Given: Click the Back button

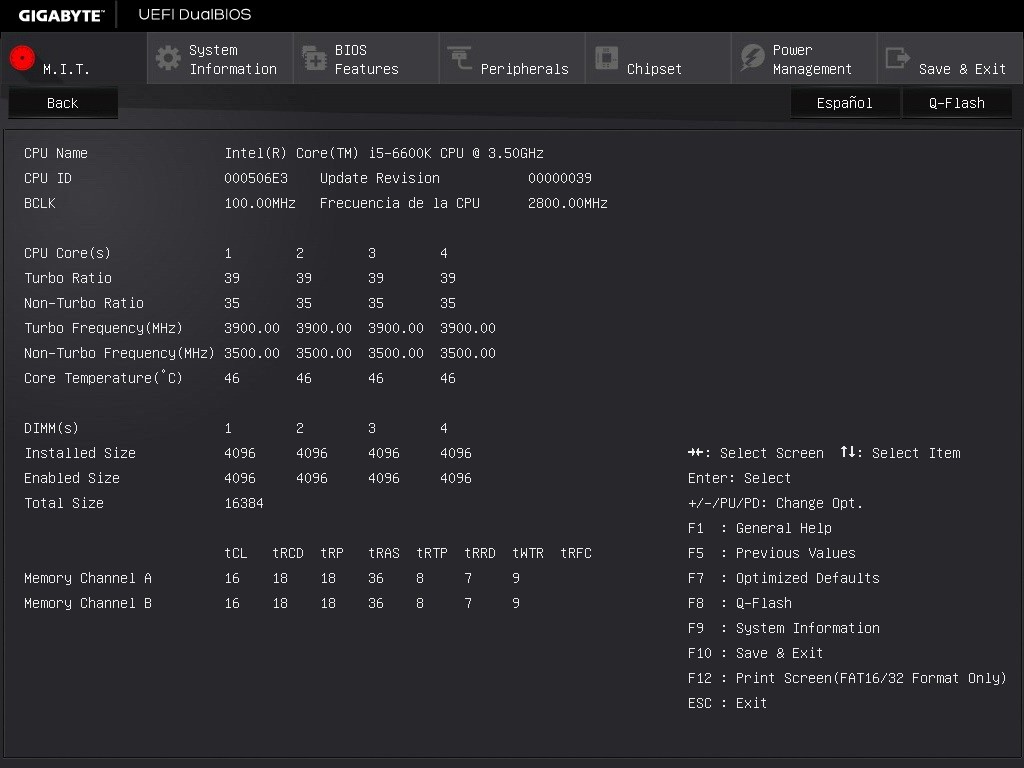Looking at the screenshot, I should tap(62, 102).
